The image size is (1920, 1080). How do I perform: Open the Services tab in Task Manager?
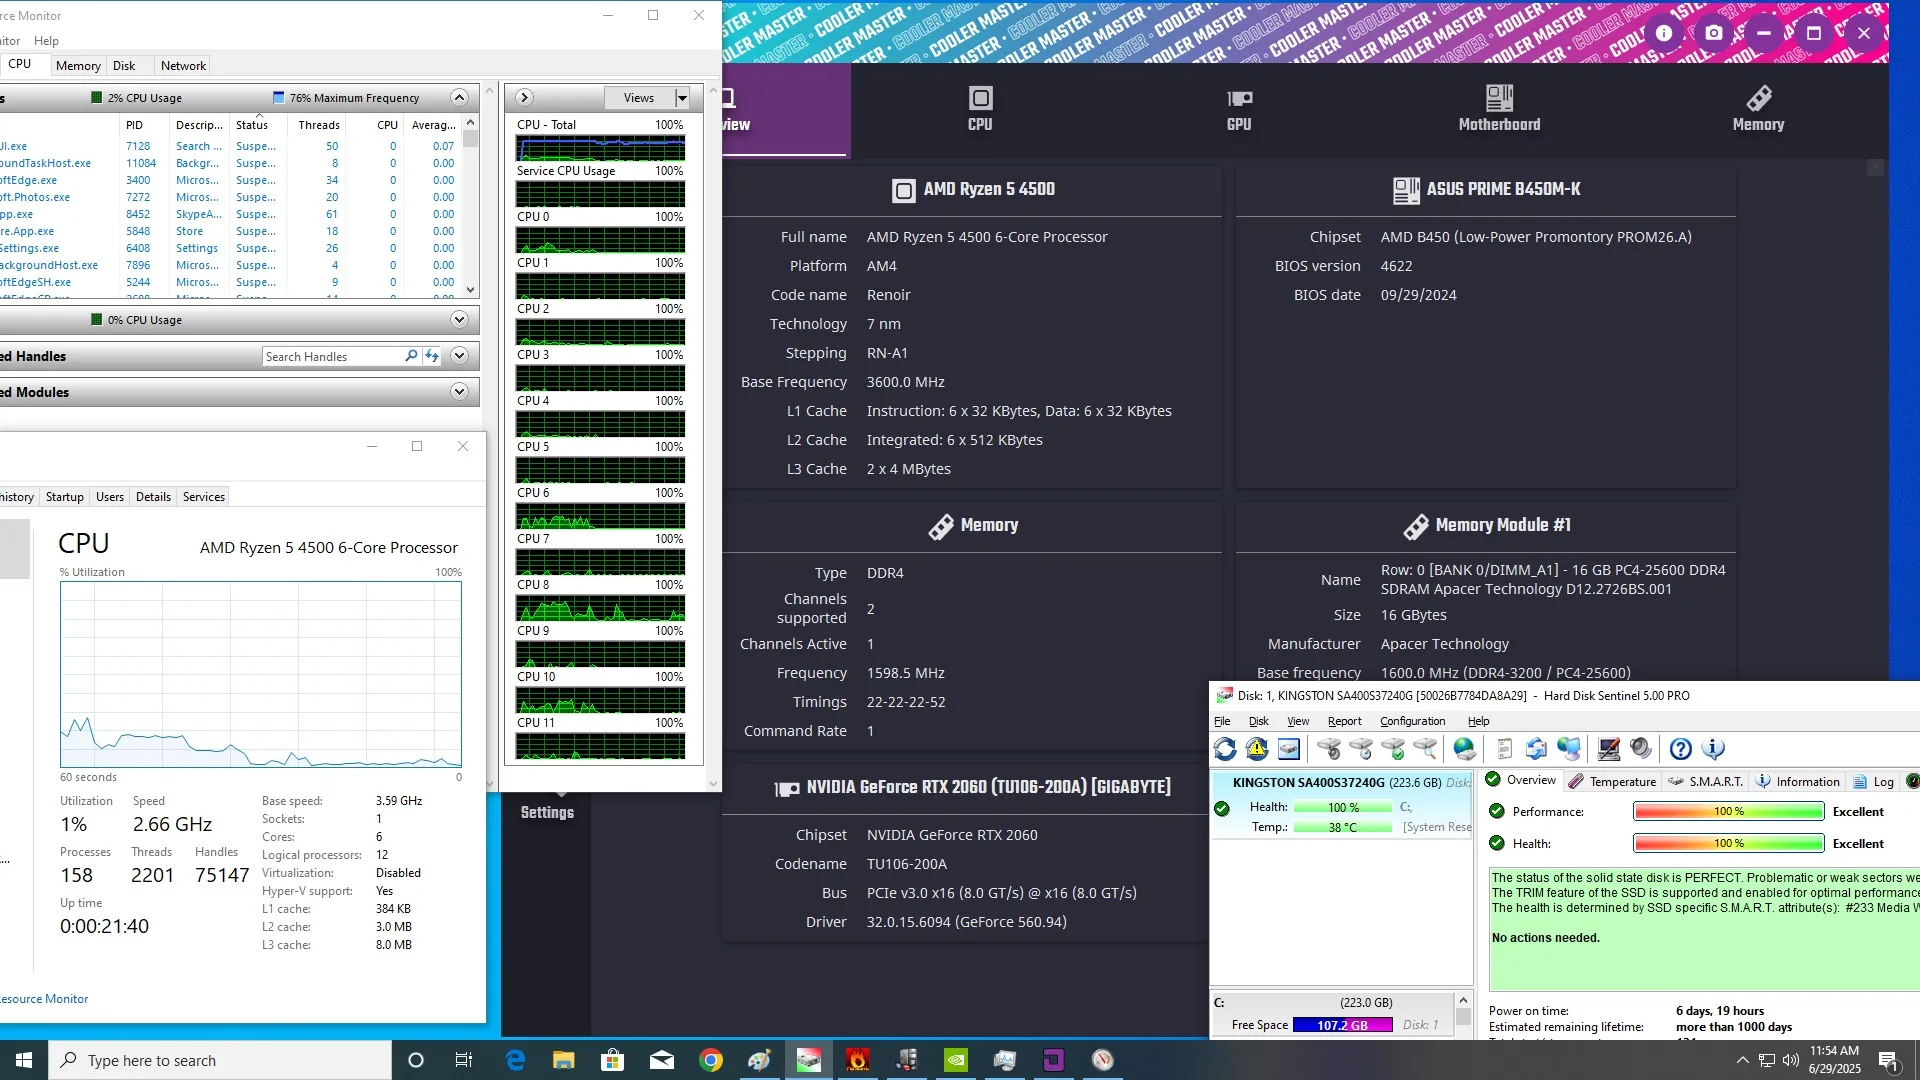(x=204, y=497)
